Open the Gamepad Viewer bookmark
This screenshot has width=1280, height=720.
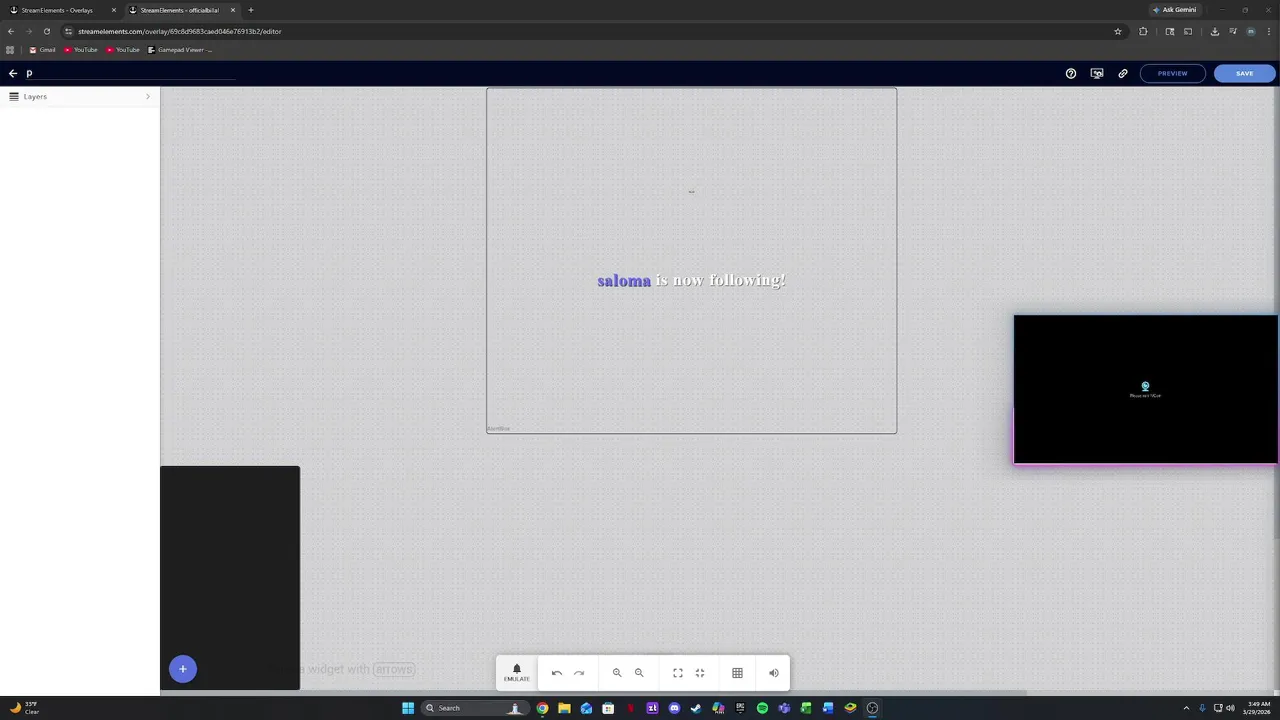181,50
